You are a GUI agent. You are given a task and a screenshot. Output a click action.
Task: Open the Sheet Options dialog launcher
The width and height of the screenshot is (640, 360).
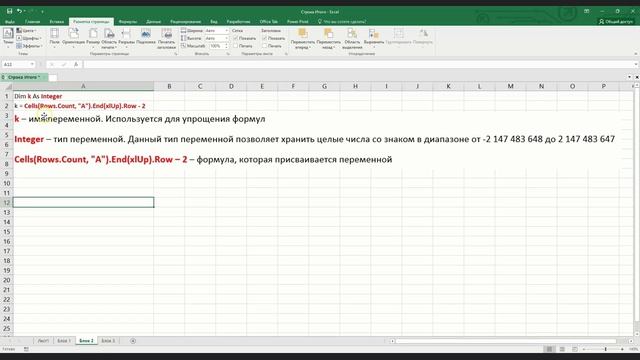286,54
